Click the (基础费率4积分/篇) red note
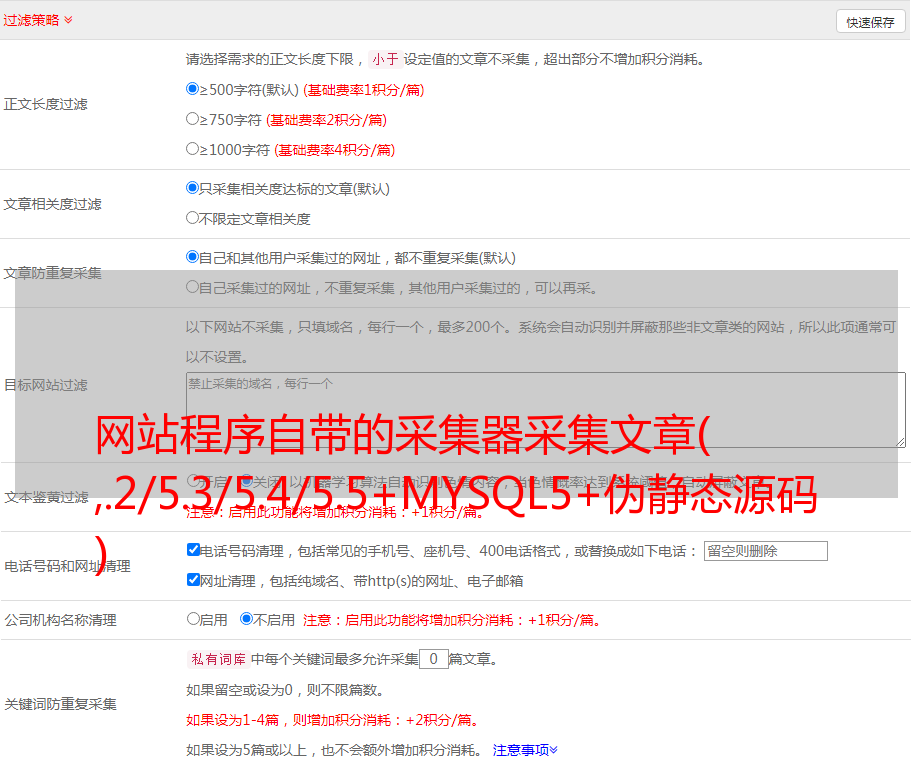 [335, 150]
